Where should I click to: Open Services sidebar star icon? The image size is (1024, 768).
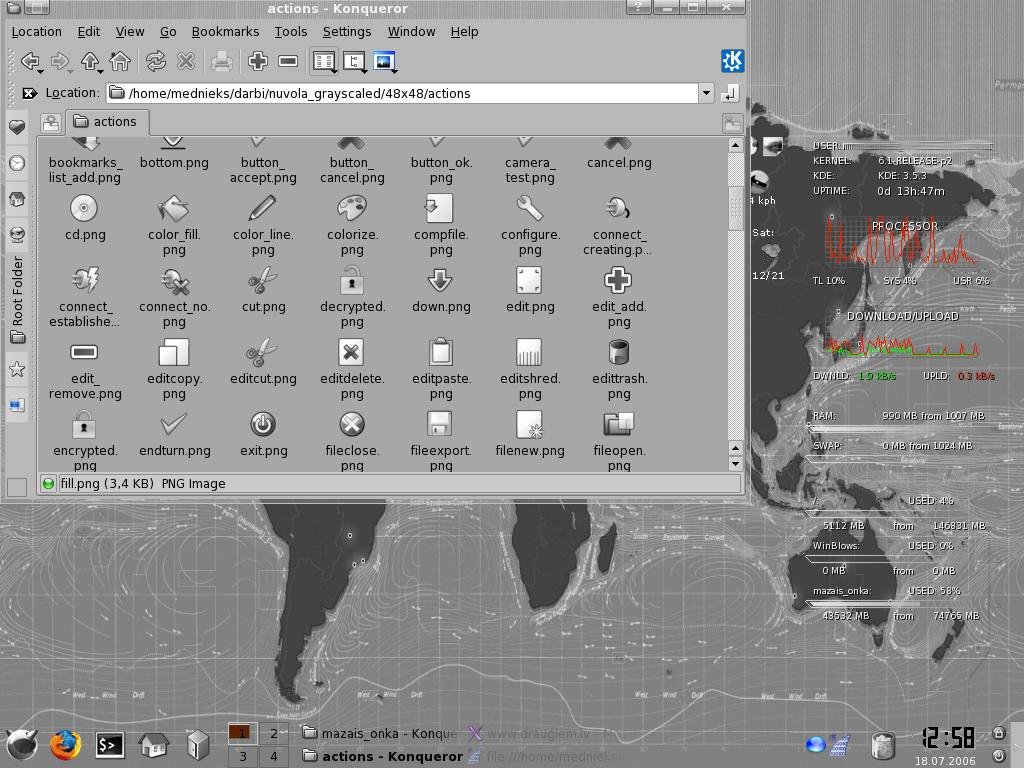[17, 369]
